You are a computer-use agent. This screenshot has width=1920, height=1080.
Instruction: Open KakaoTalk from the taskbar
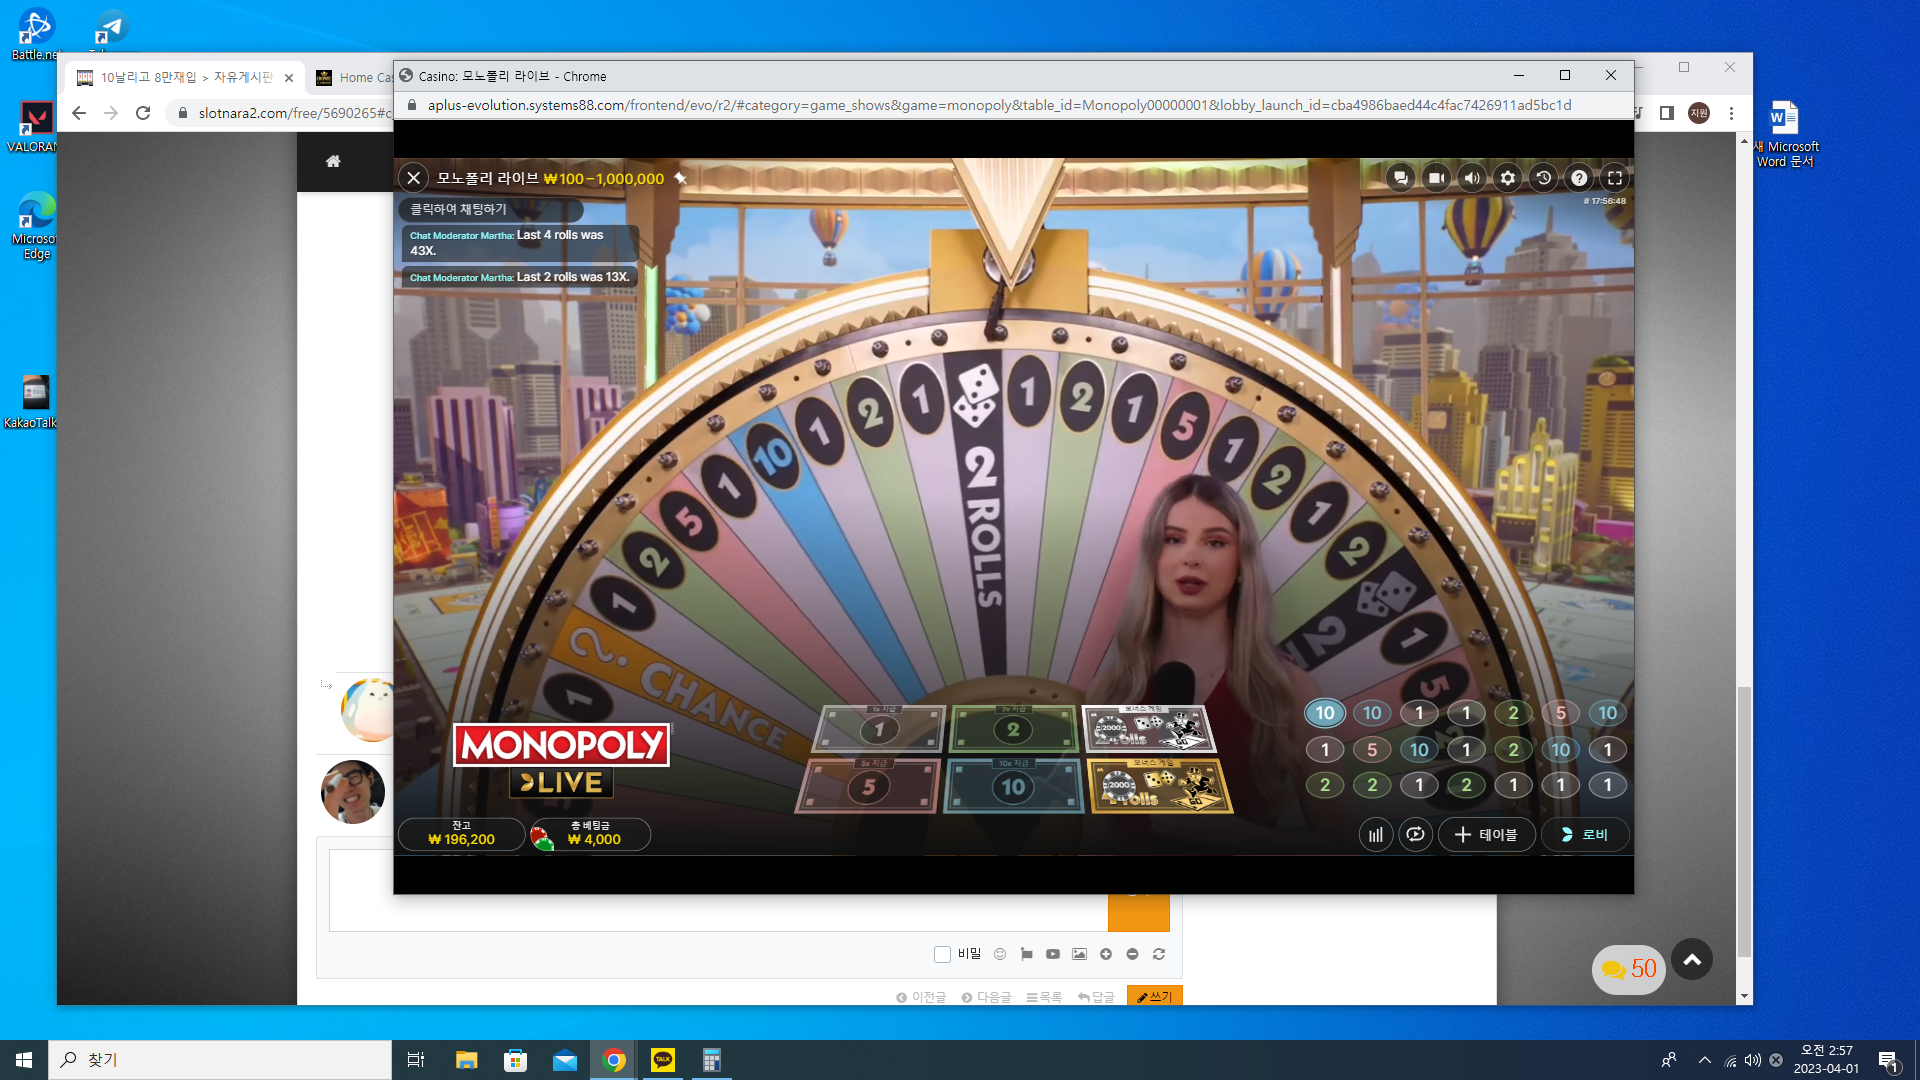click(663, 1060)
